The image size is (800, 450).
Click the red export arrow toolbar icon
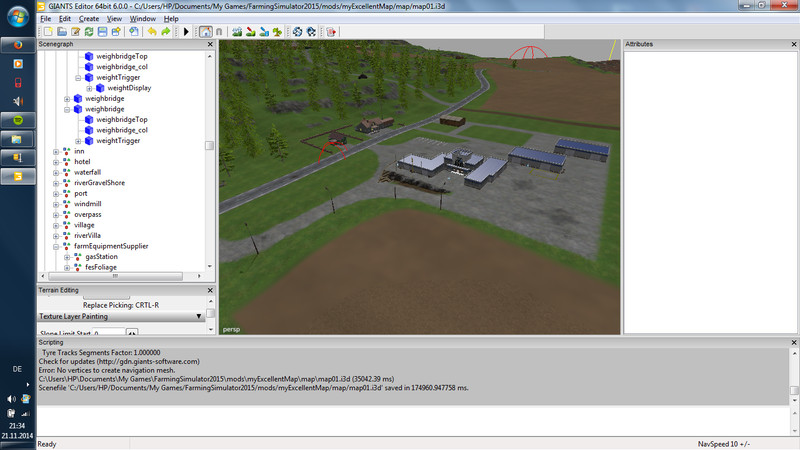coord(331,32)
